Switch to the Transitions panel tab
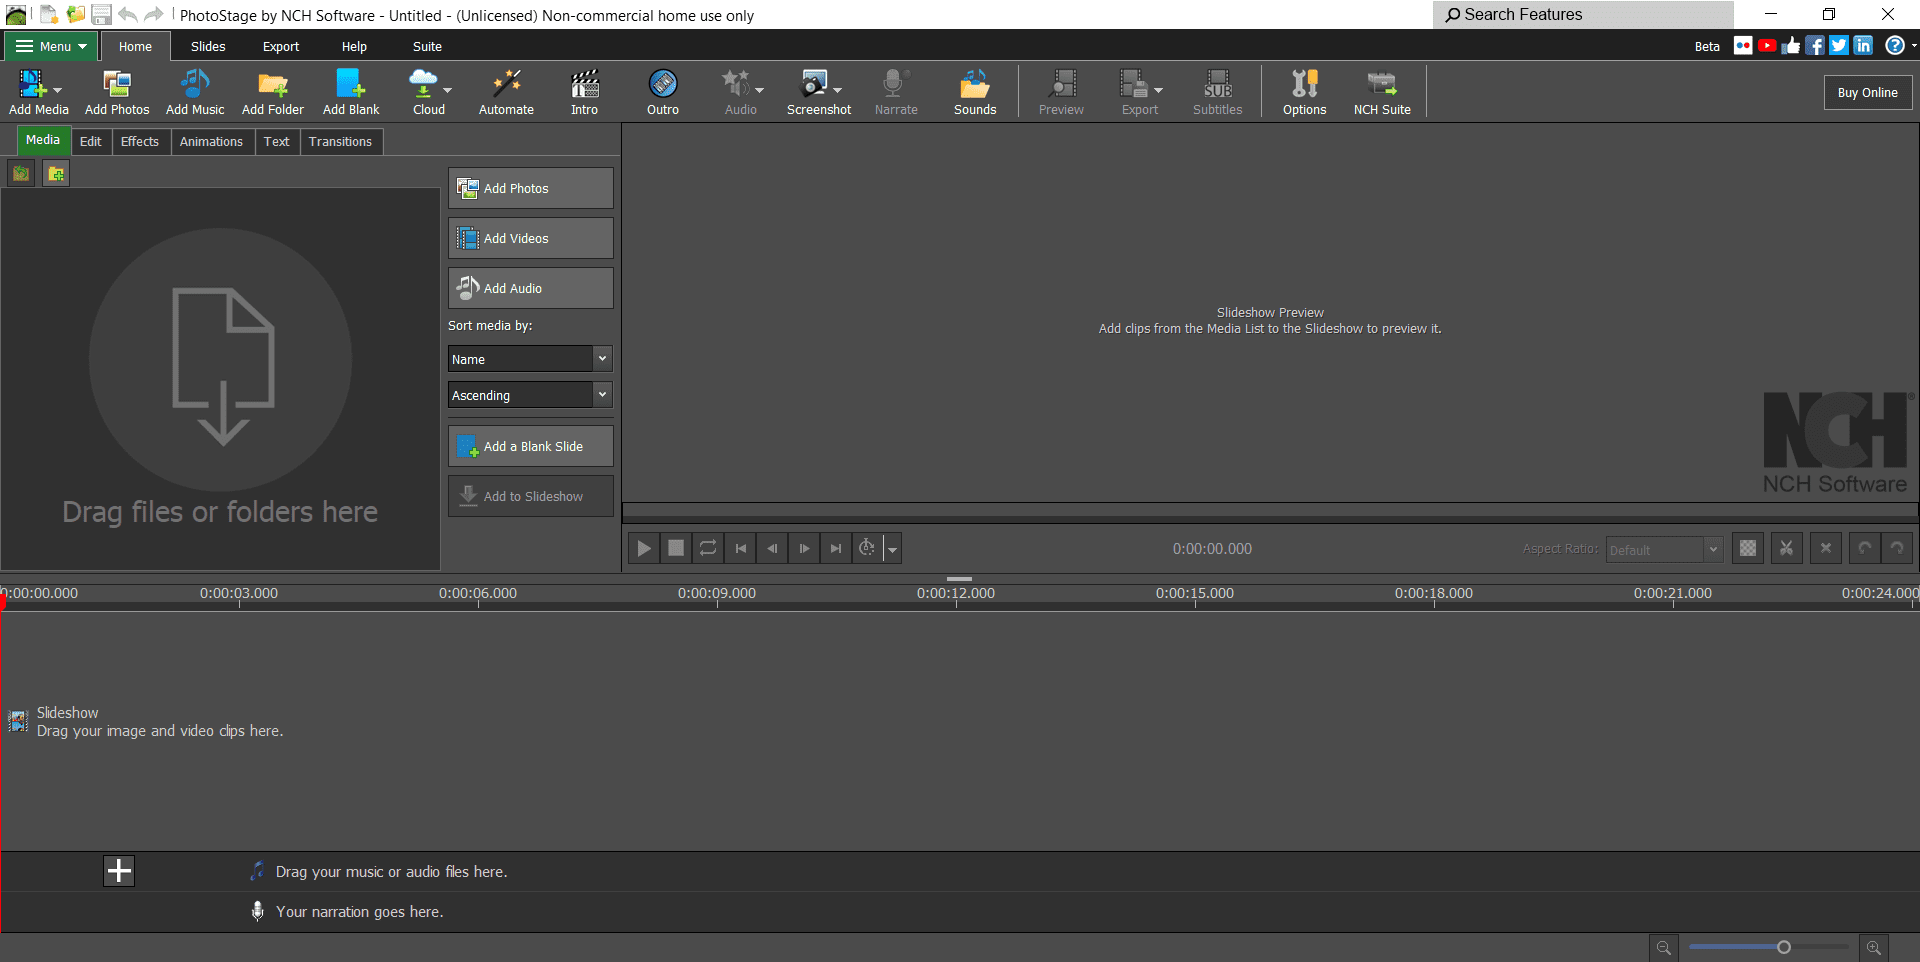The height and width of the screenshot is (962, 1920). coord(340,141)
